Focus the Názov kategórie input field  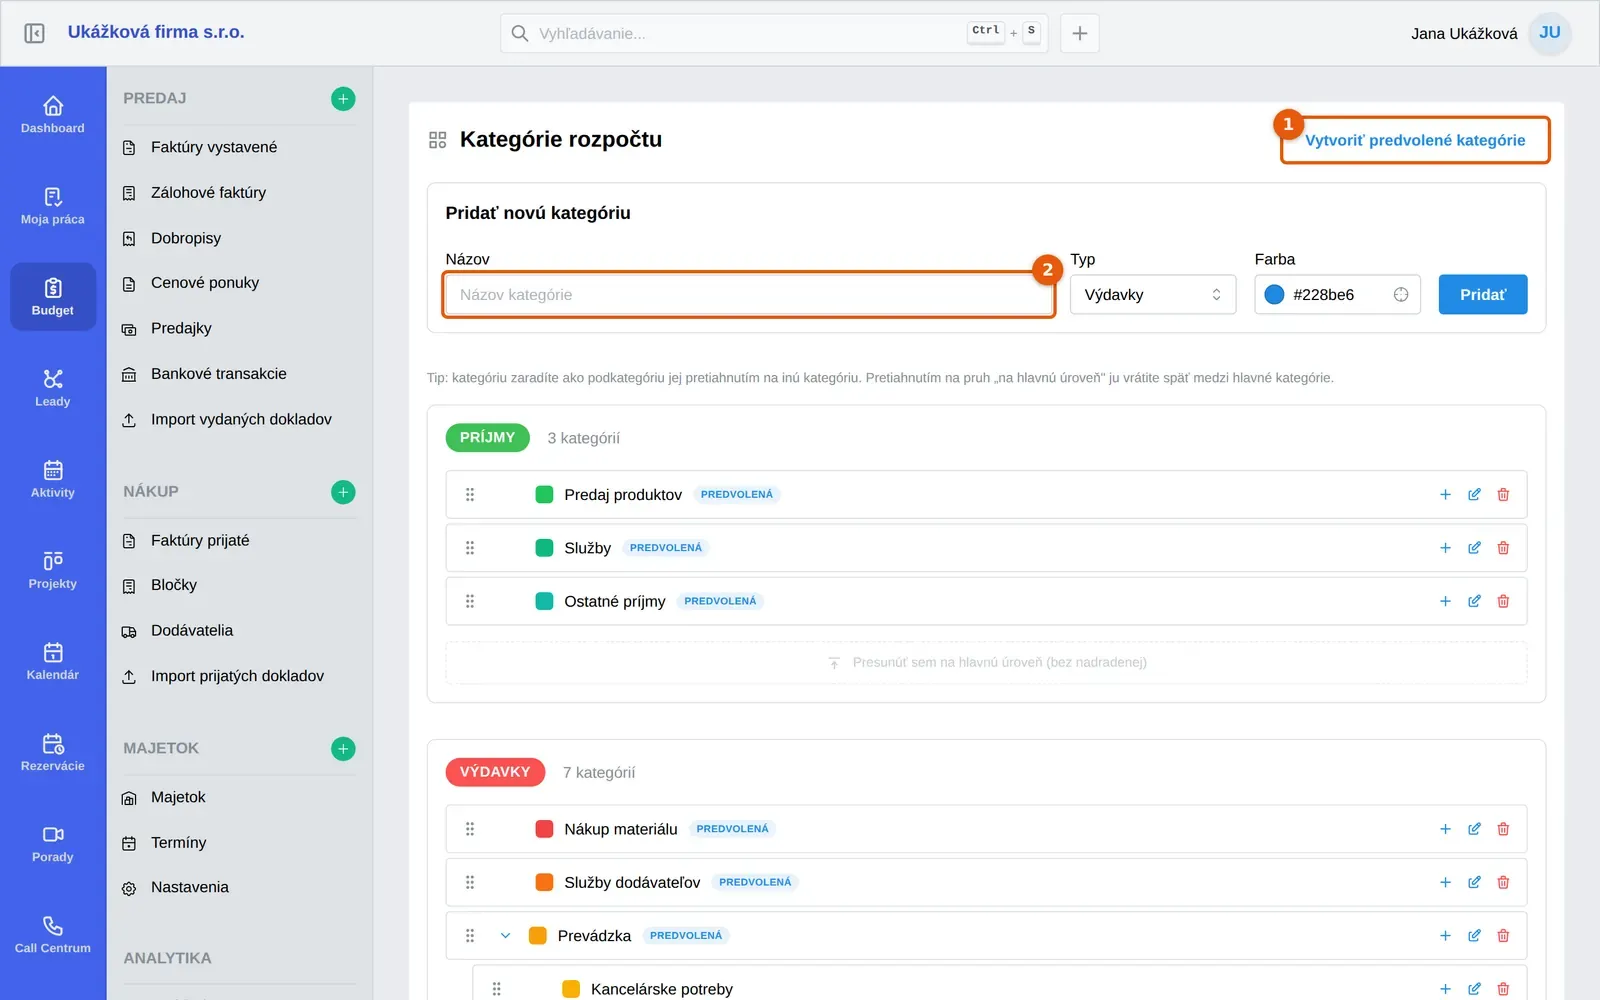coord(749,295)
